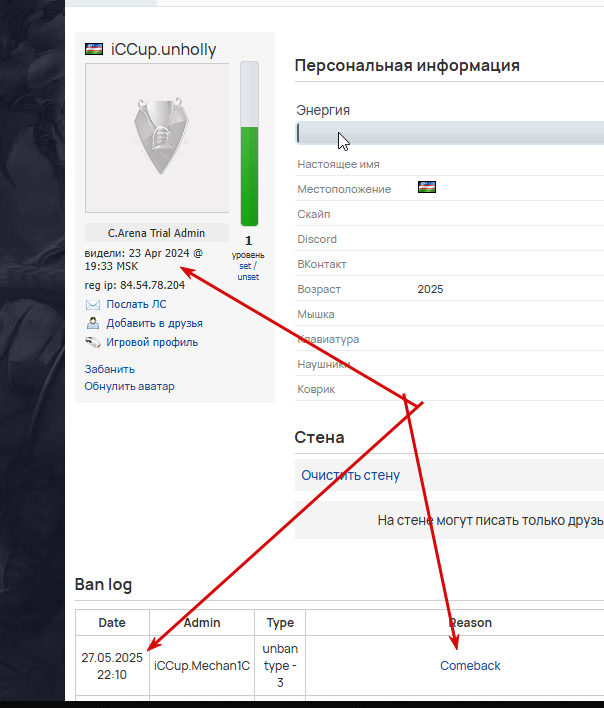Click the Стена heading
604x708 pixels.
click(320, 437)
